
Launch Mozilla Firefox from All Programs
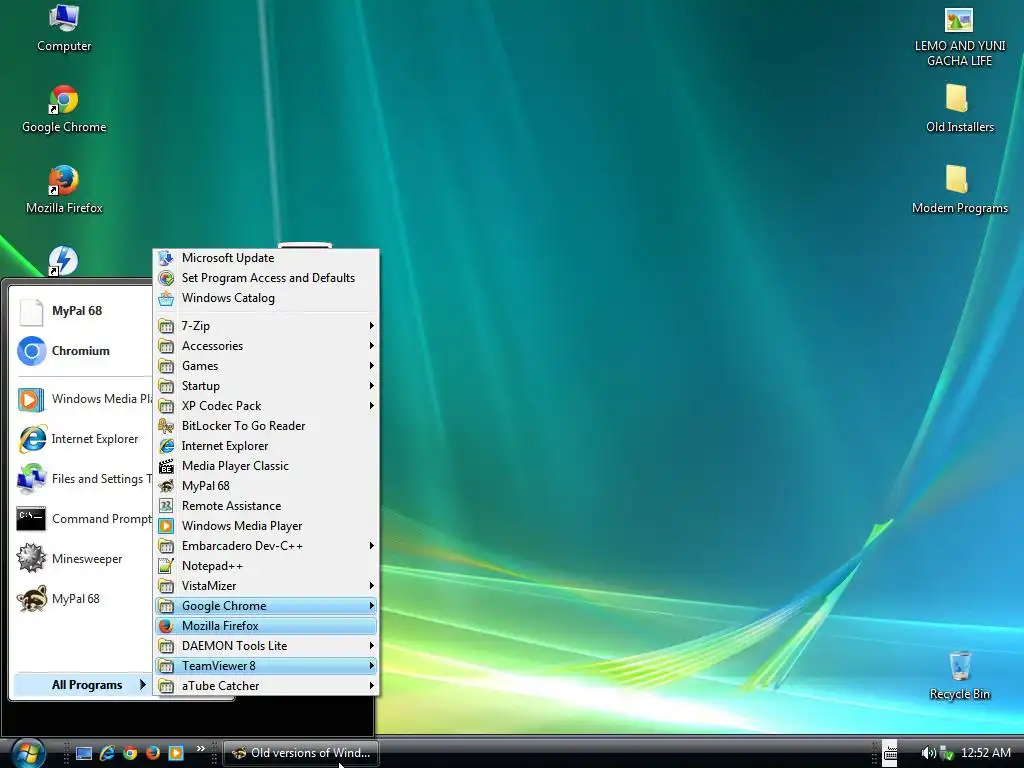[266, 626]
